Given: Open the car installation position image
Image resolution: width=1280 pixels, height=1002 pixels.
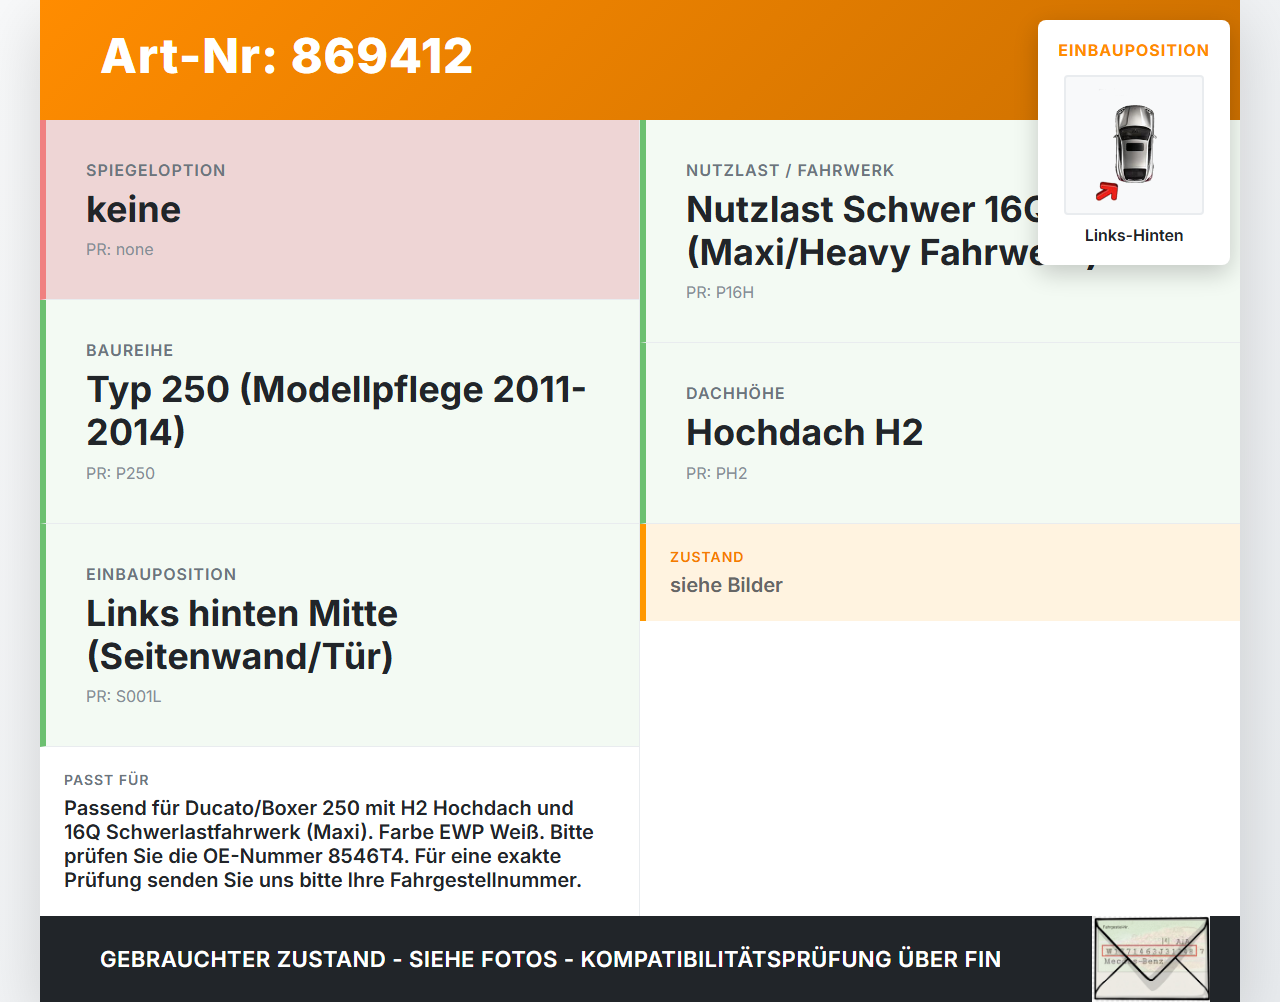Looking at the screenshot, I should (x=1134, y=145).
